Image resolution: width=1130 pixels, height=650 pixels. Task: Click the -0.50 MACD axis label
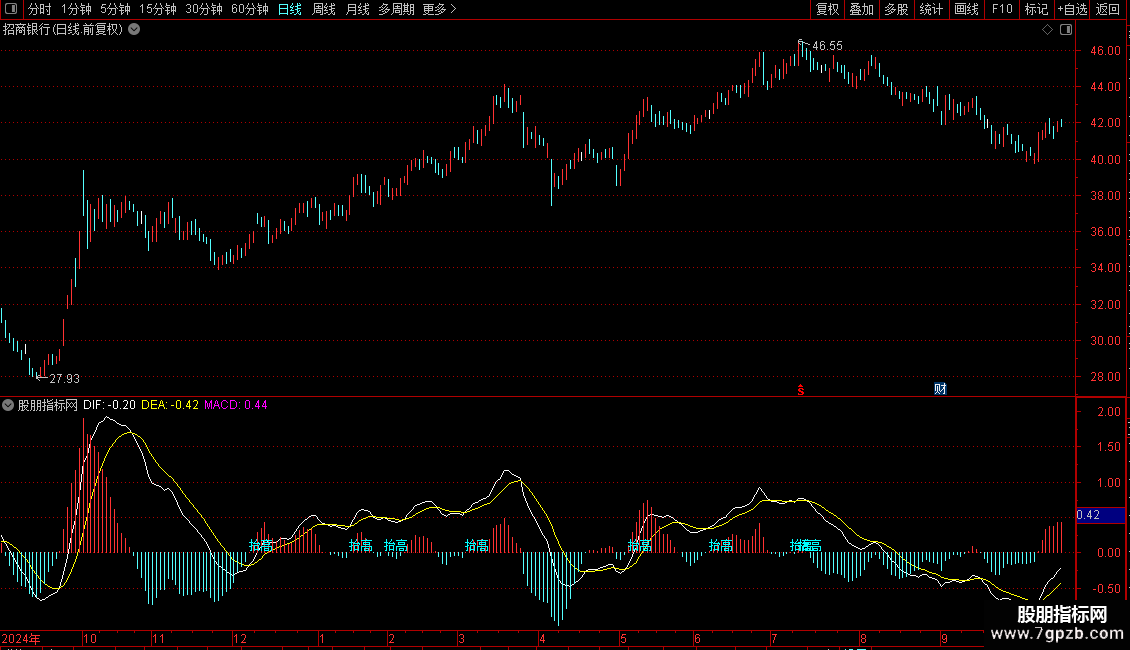[x=1107, y=589]
